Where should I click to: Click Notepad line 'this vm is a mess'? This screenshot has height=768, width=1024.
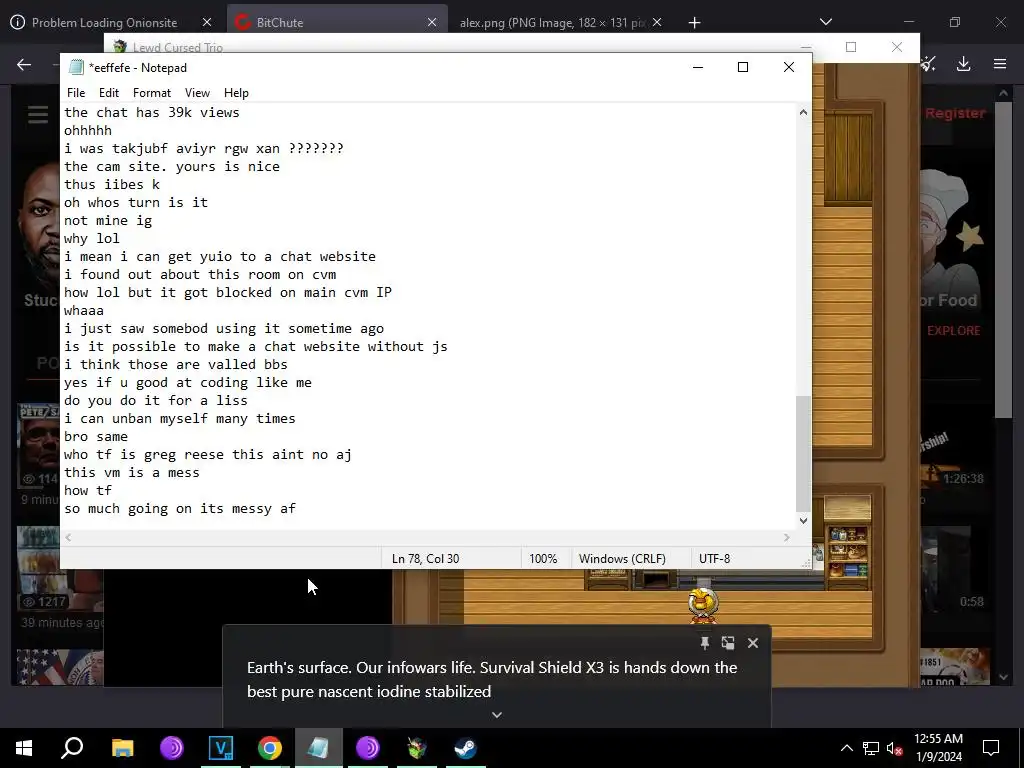[132, 472]
